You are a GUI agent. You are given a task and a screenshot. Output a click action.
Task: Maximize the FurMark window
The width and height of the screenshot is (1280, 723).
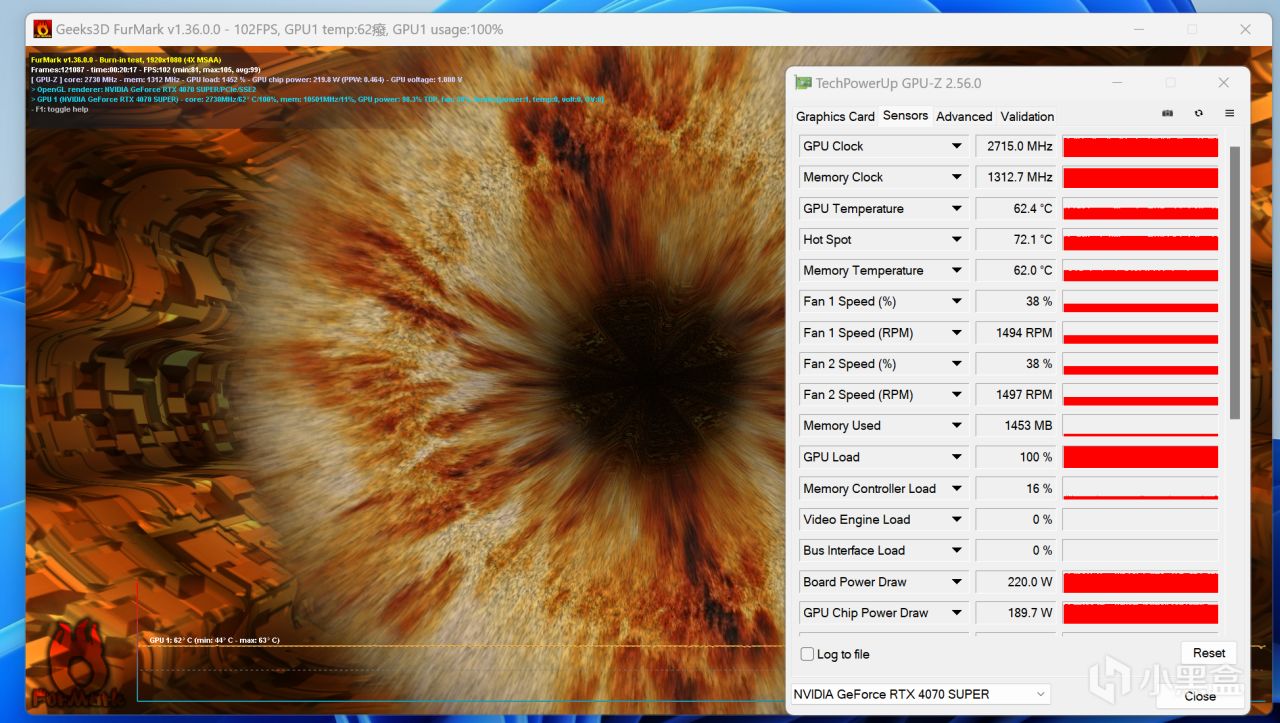pos(1191,29)
